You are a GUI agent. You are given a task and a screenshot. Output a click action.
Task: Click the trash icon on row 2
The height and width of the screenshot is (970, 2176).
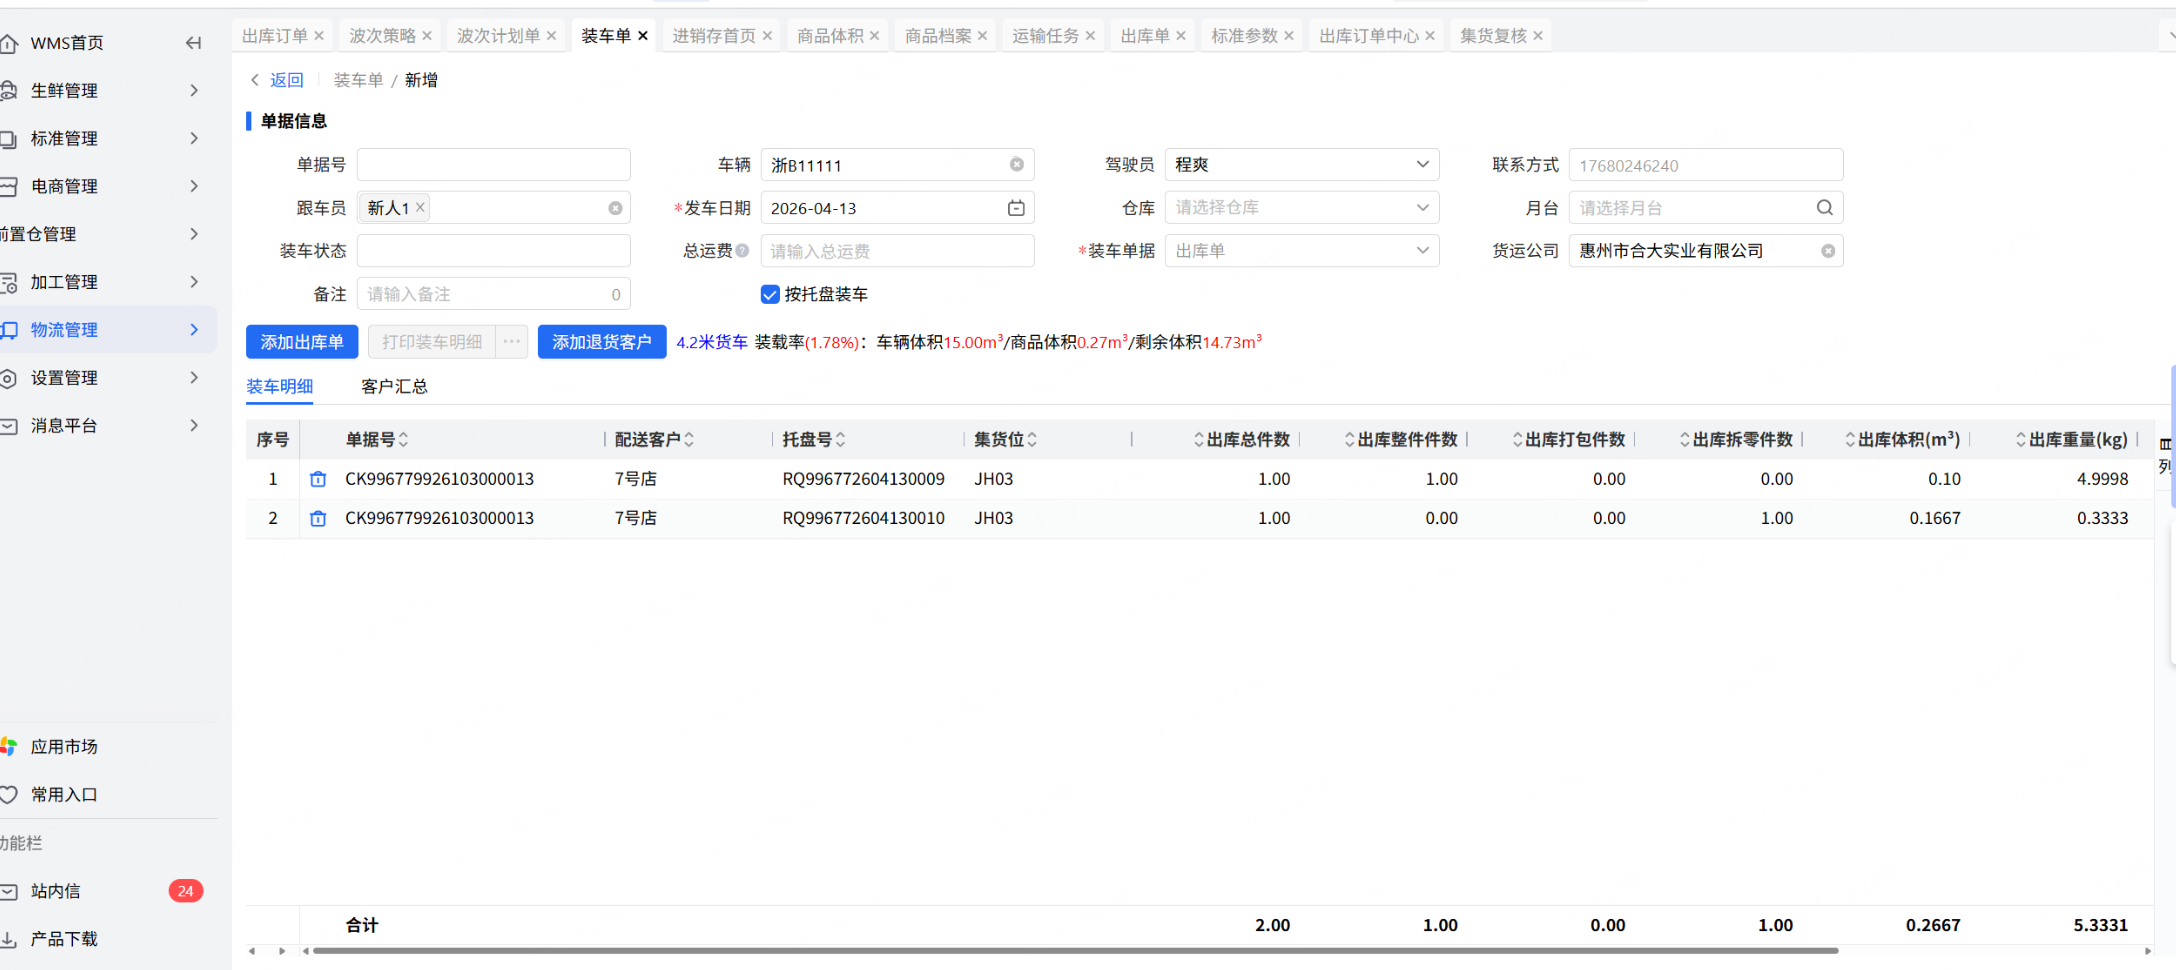pyautogui.click(x=318, y=518)
